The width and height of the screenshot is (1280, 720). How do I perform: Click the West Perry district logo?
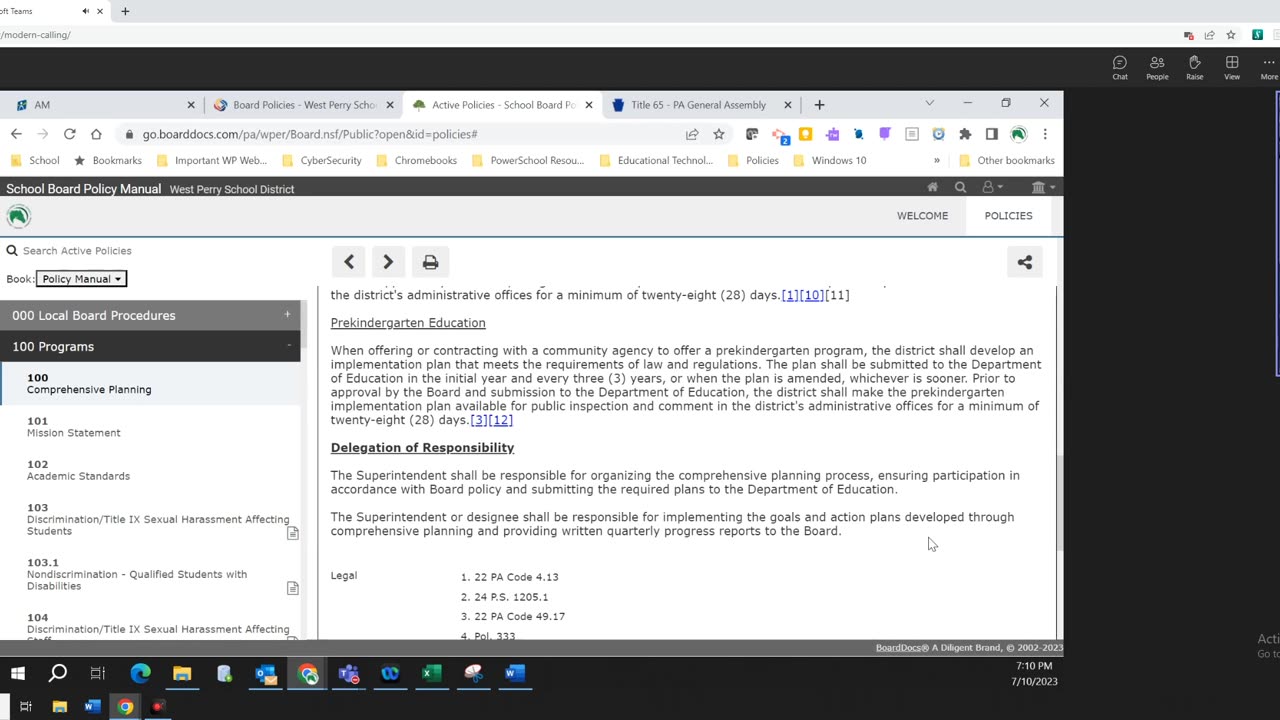click(x=18, y=216)
